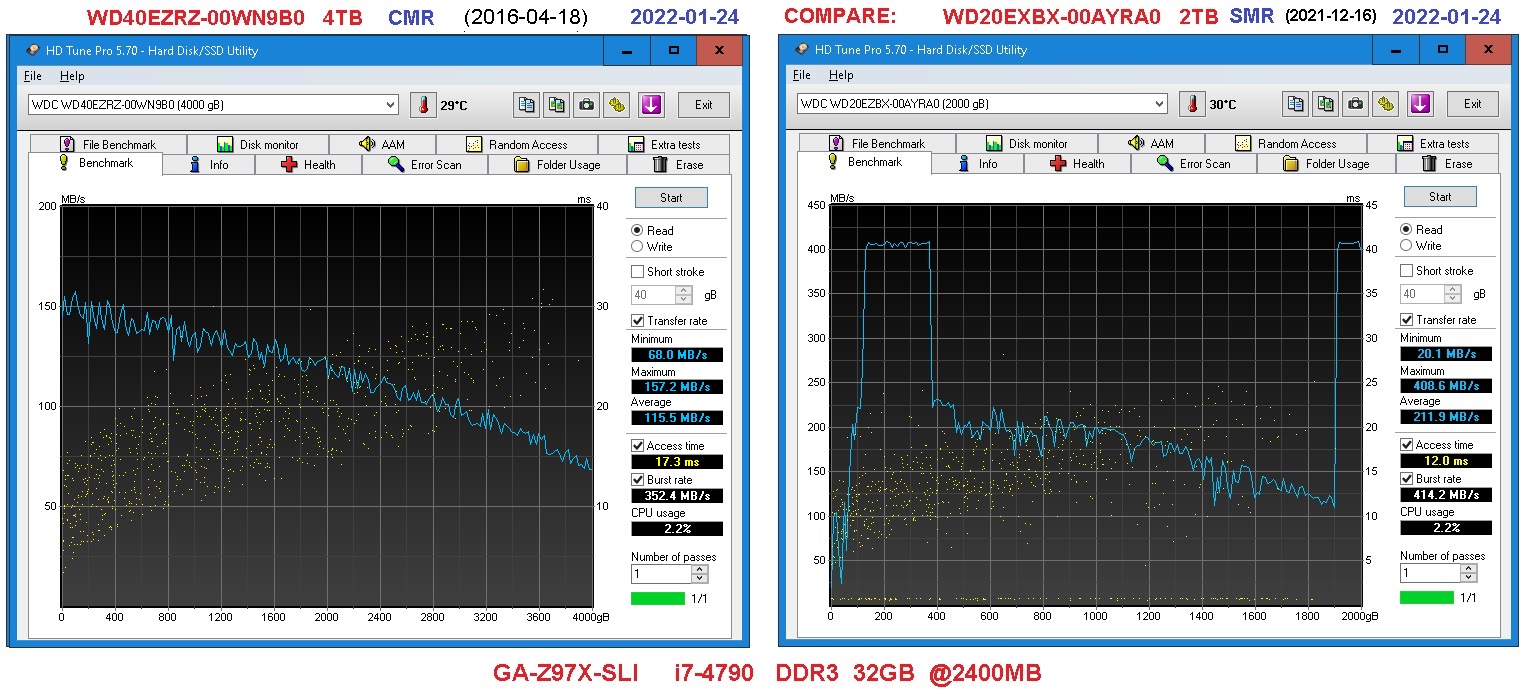Select the 157.2 MB/s maximum value

(x=676, y=387)
